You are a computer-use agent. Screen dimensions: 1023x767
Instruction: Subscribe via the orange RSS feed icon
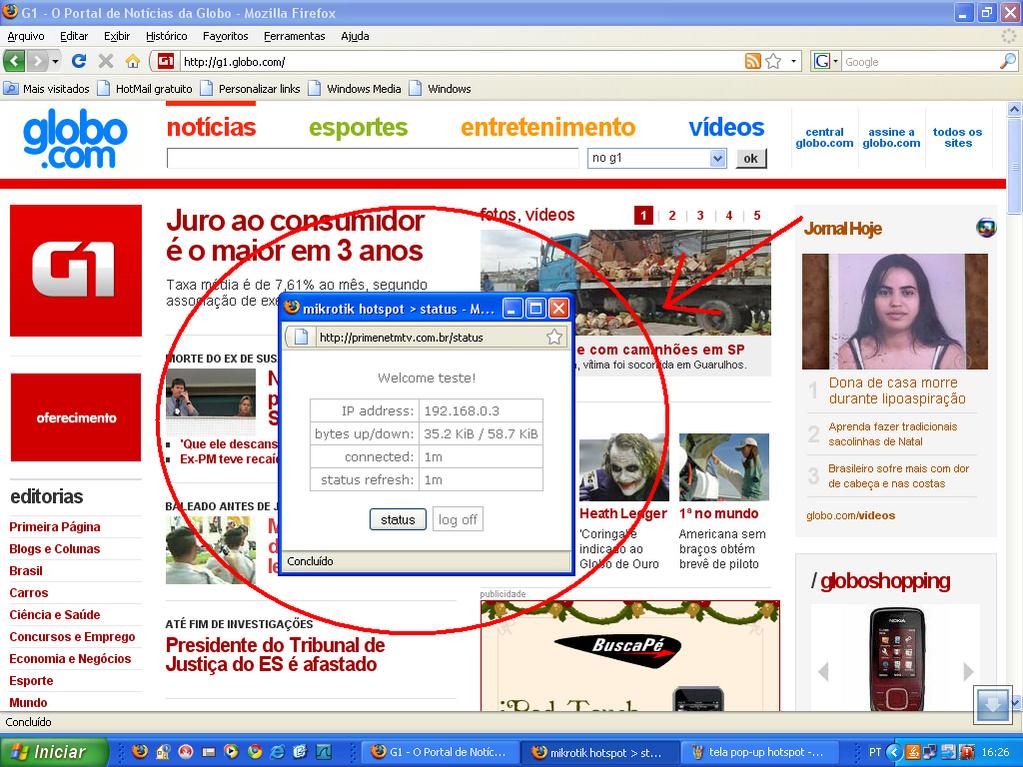point(752,61)
